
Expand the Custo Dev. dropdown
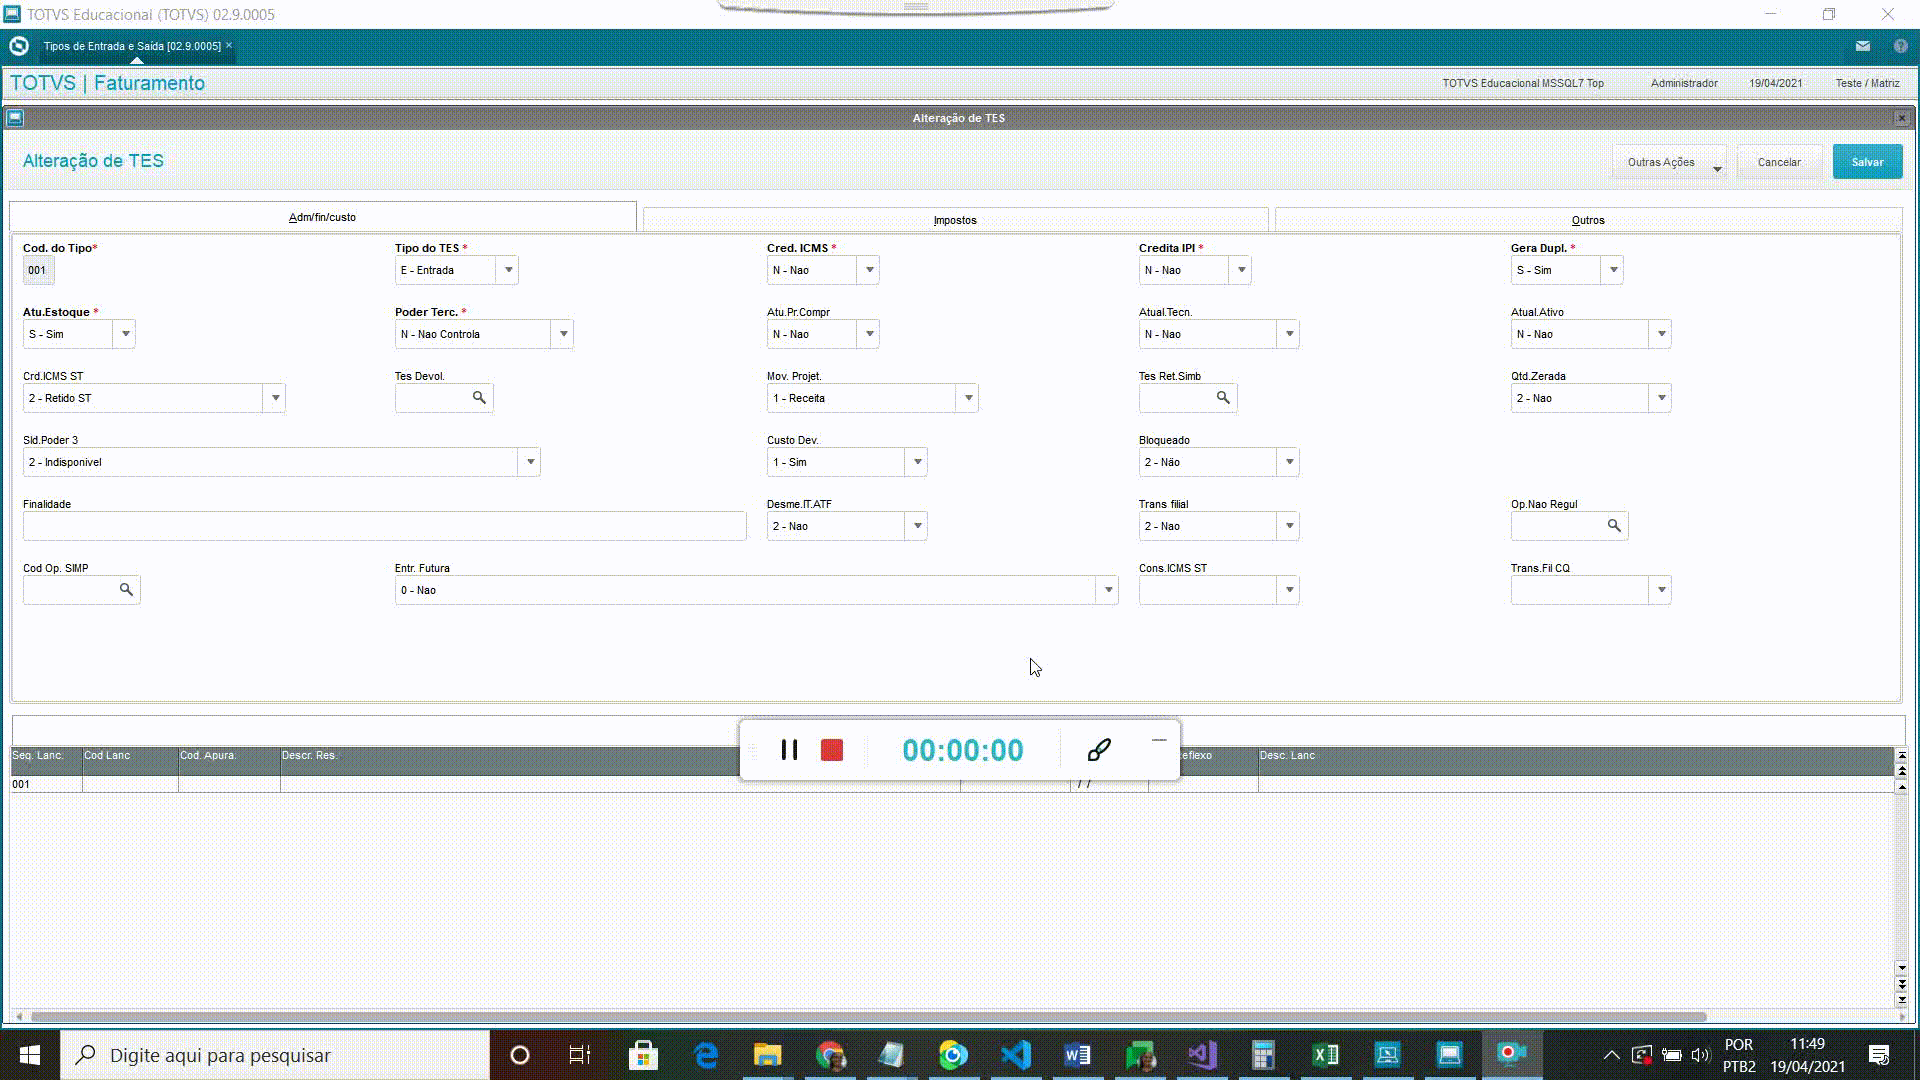coord(917,462)
